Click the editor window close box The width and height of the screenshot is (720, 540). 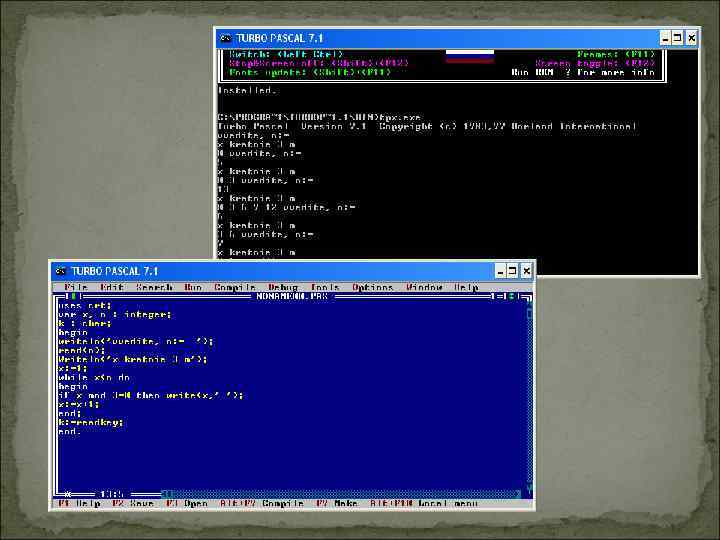click(x=73, y=297)
